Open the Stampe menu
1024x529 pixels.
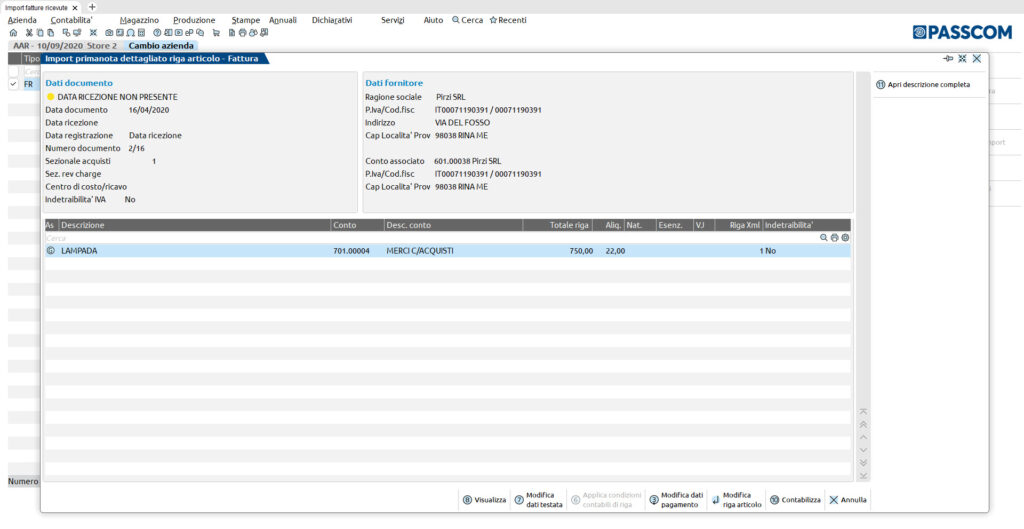tap(246, 20)
